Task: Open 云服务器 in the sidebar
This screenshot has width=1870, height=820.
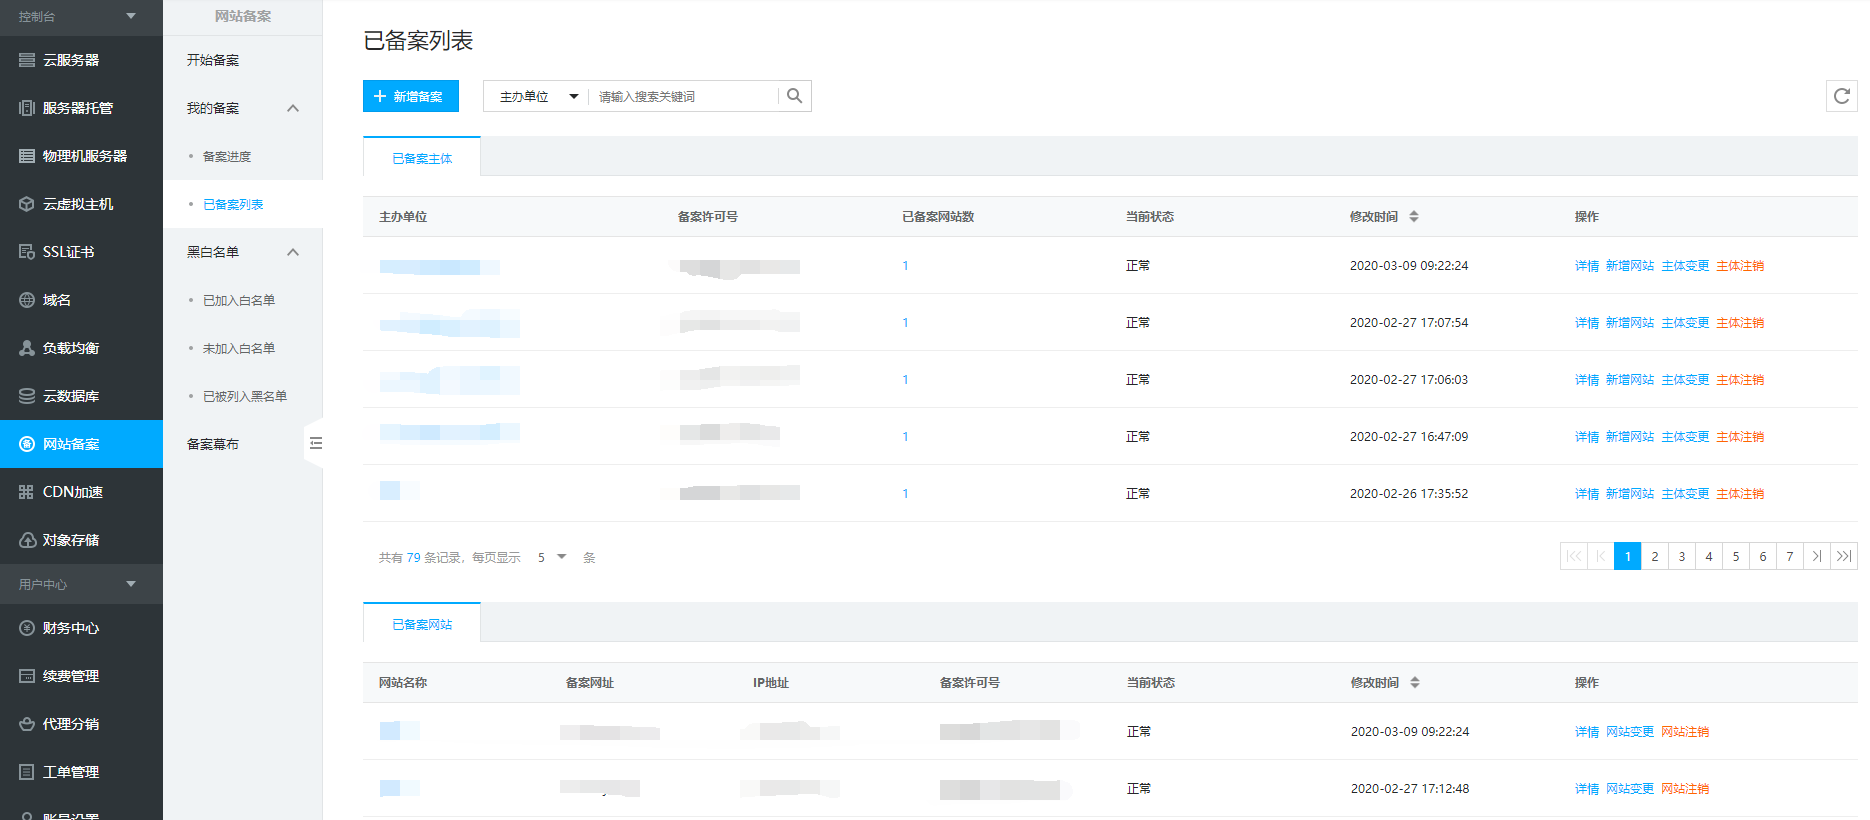Action: point(70,60)
